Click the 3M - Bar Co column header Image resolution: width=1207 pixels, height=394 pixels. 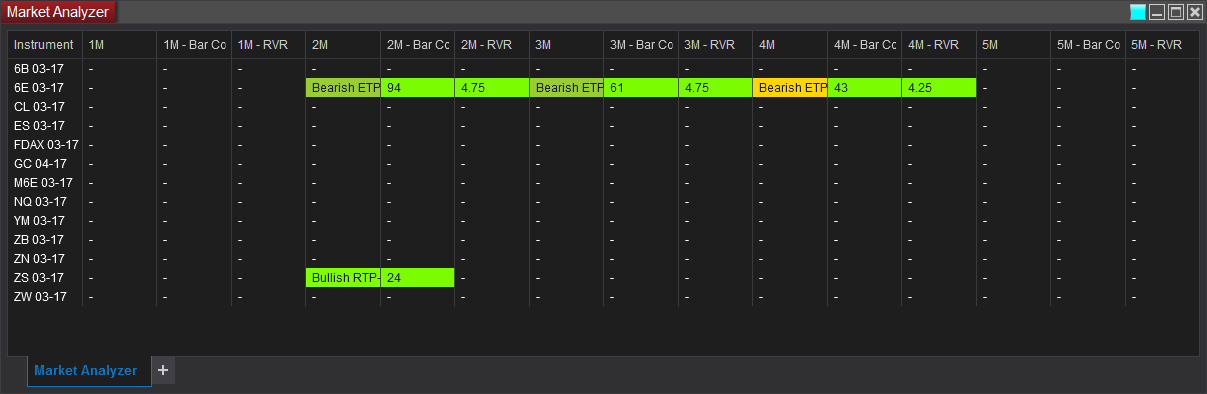click(641, 45)
